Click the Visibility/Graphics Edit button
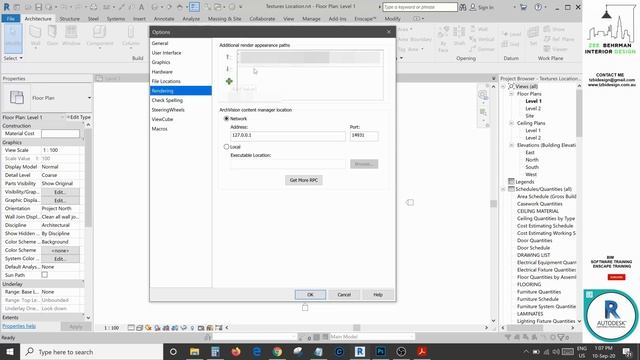640x360 pixels. click(x=60, y=192)
